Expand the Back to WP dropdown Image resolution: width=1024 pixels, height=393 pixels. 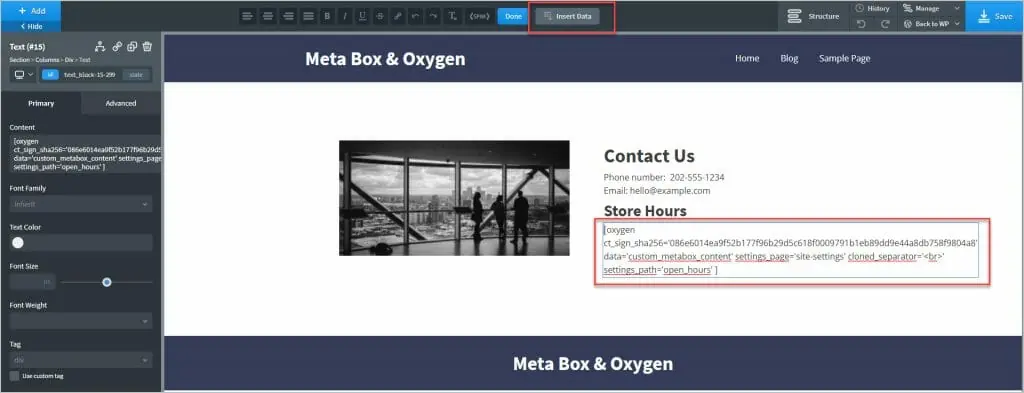coord(931,24)
